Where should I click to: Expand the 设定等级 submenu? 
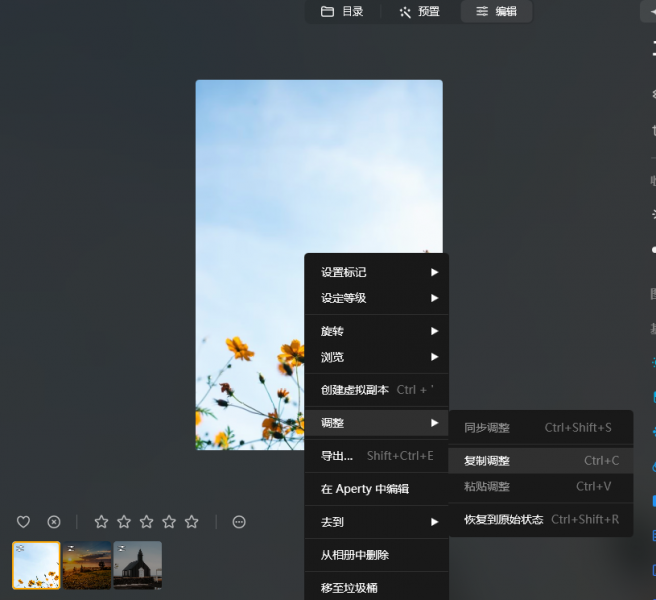pyautogui.click(x=377, y=298)
